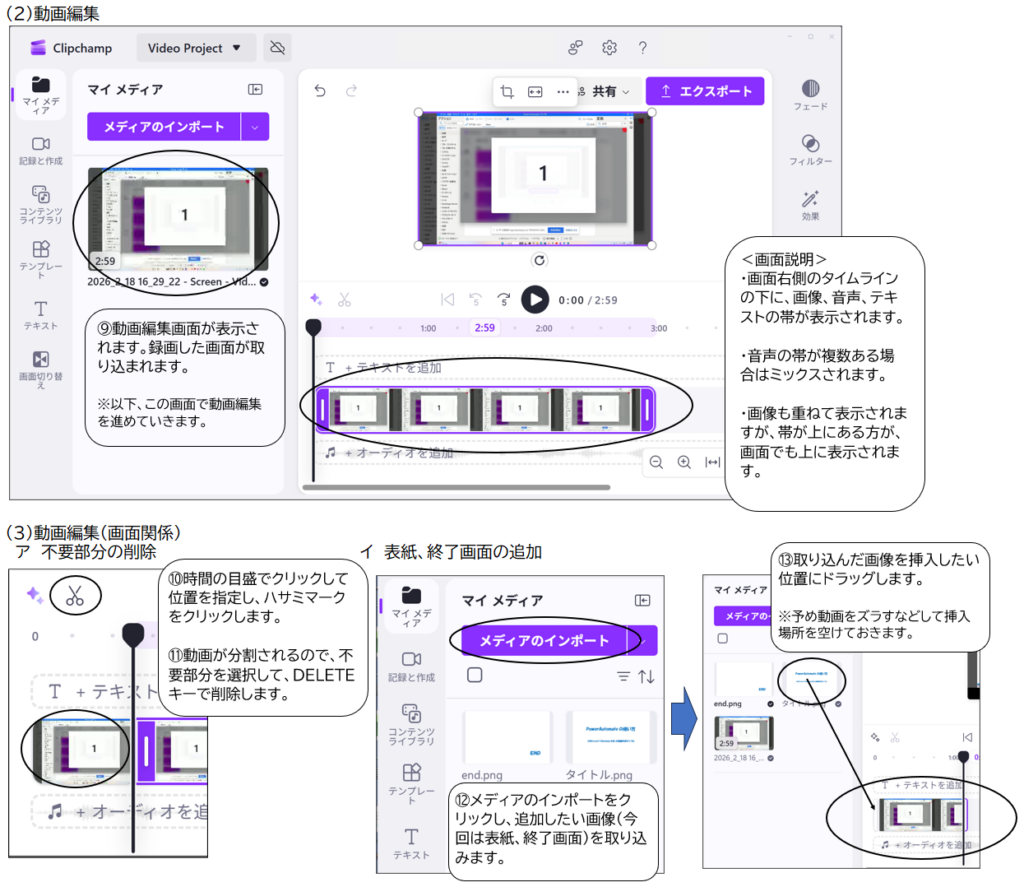
Task: Select the タイトル.png thumbnail
Action: (x=609, y=736)
